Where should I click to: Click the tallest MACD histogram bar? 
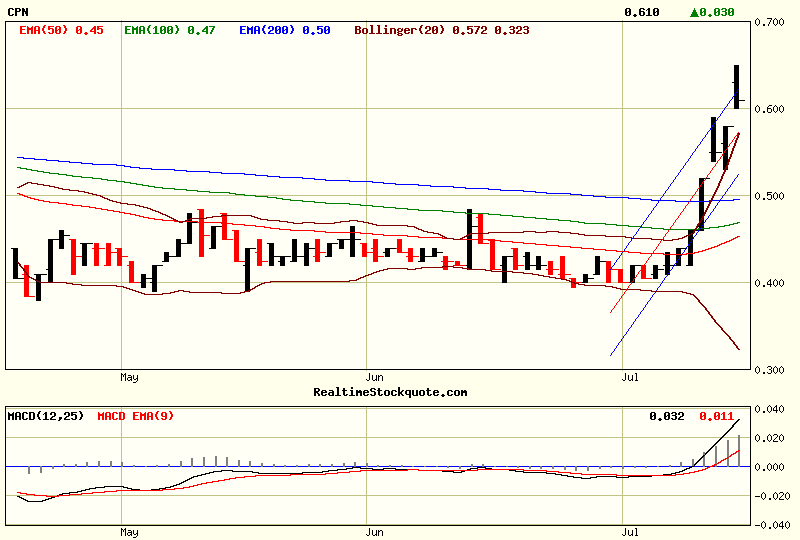tap(739, 451)
